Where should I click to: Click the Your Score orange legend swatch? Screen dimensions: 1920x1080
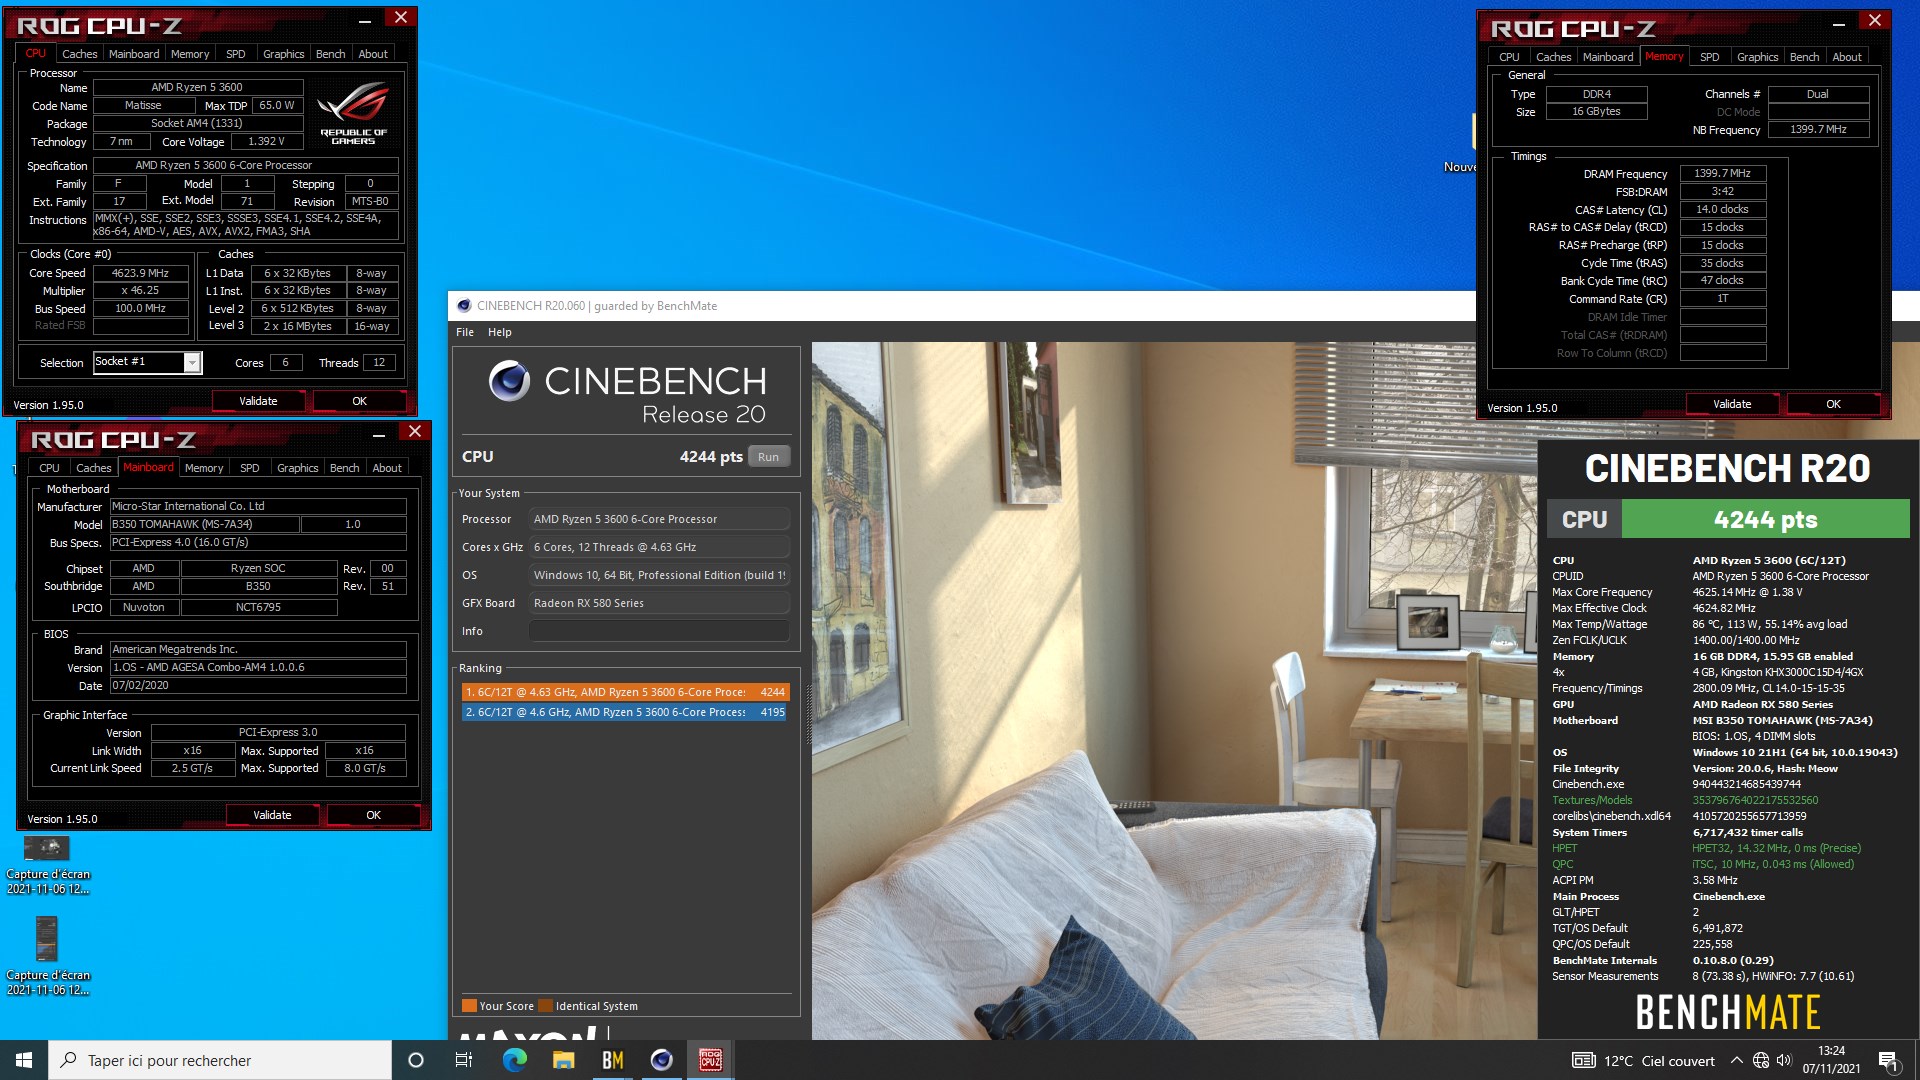(469, 1006)
